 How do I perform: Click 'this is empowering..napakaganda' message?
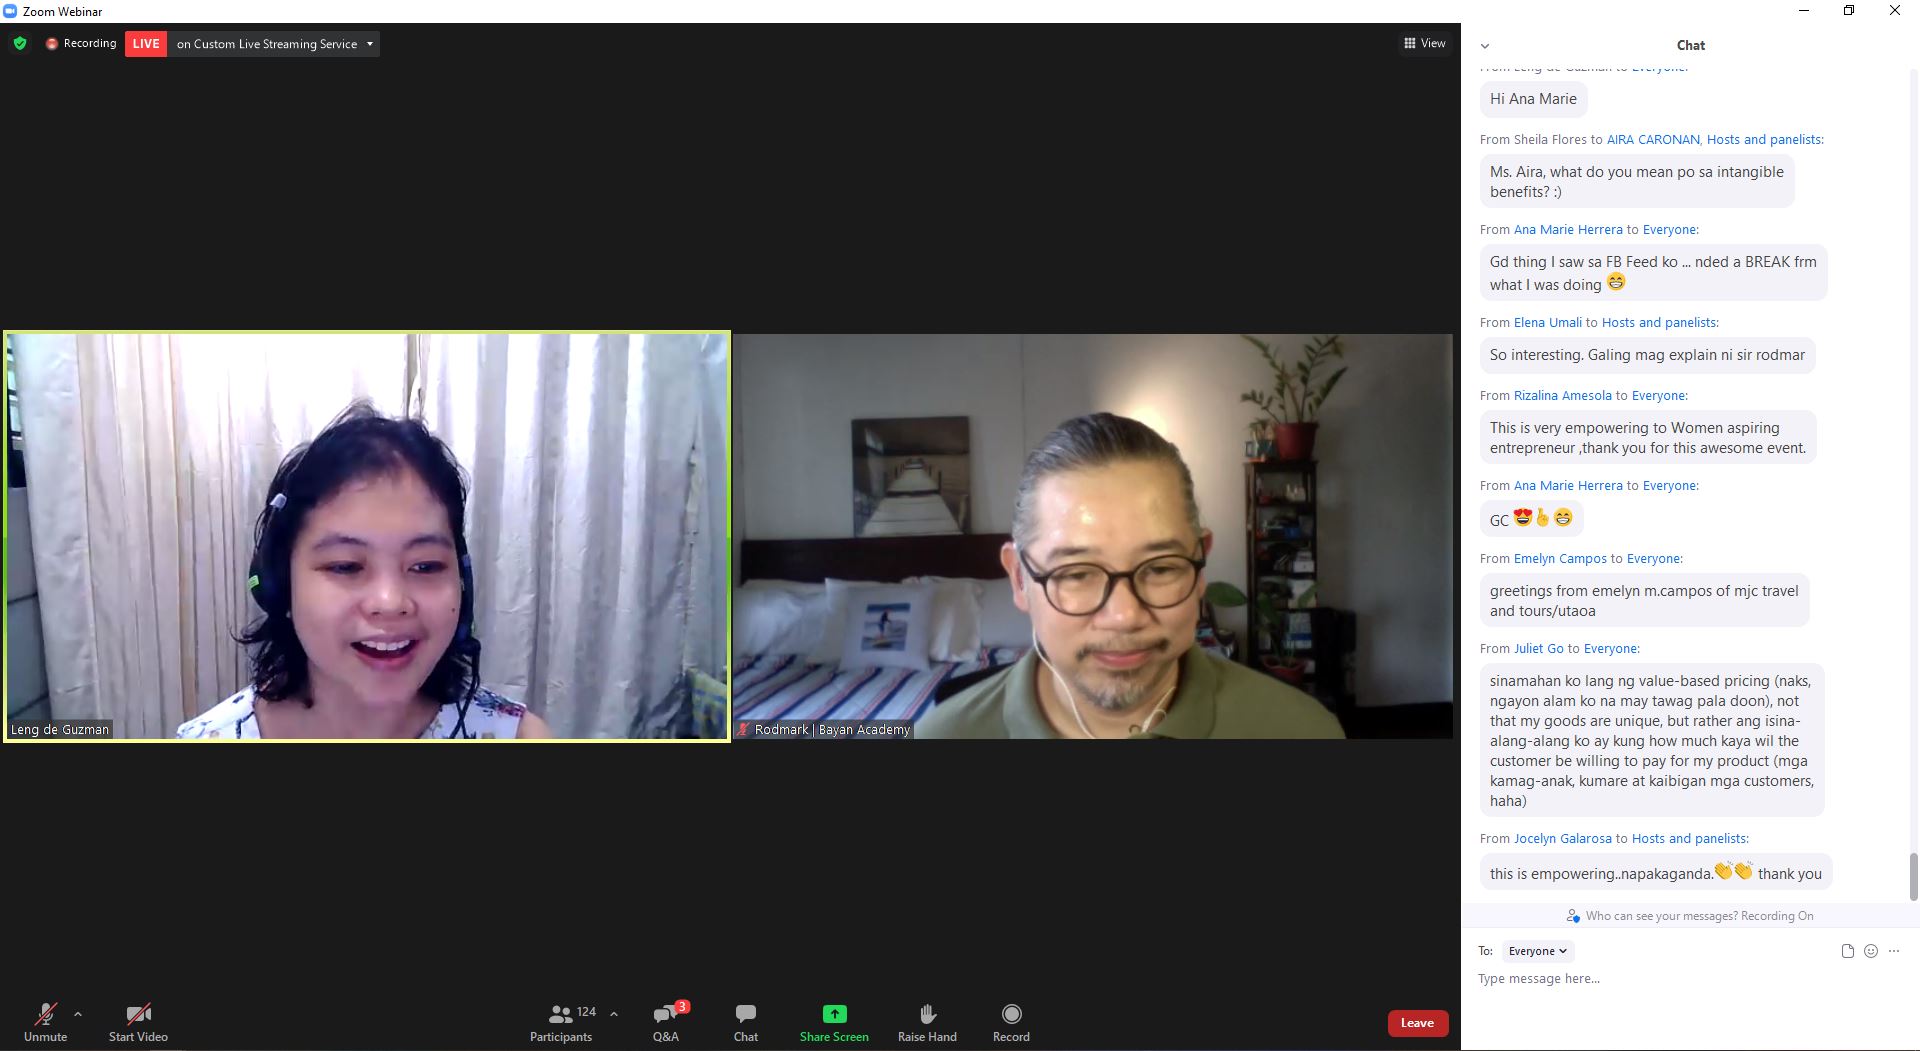point(1656,873)
